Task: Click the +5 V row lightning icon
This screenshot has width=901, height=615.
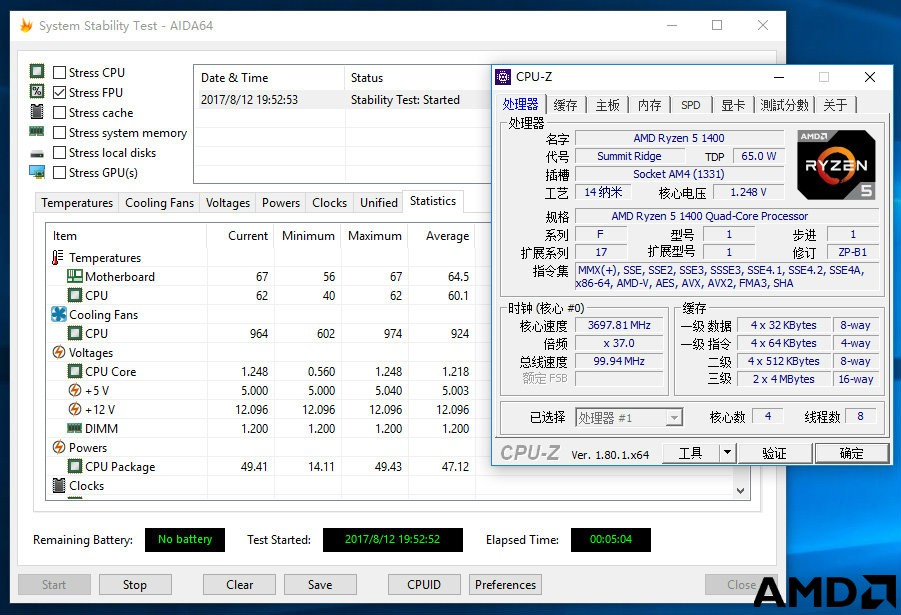Action: (x=75, y=390)
